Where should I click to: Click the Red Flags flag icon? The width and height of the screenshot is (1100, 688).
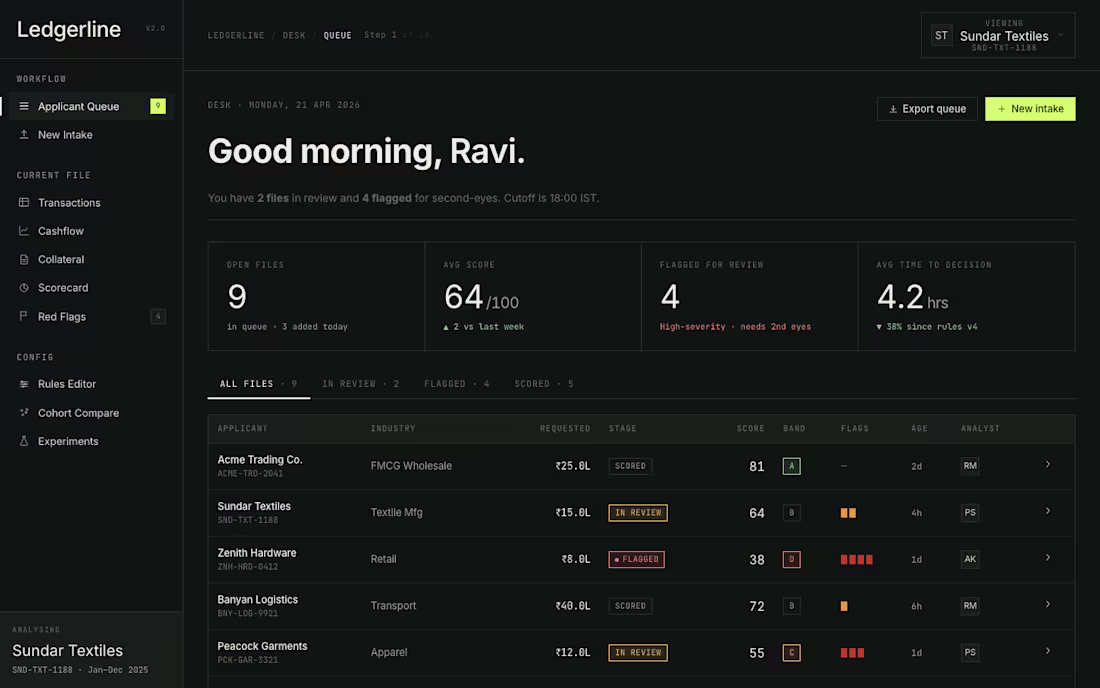tap(24, 316)
